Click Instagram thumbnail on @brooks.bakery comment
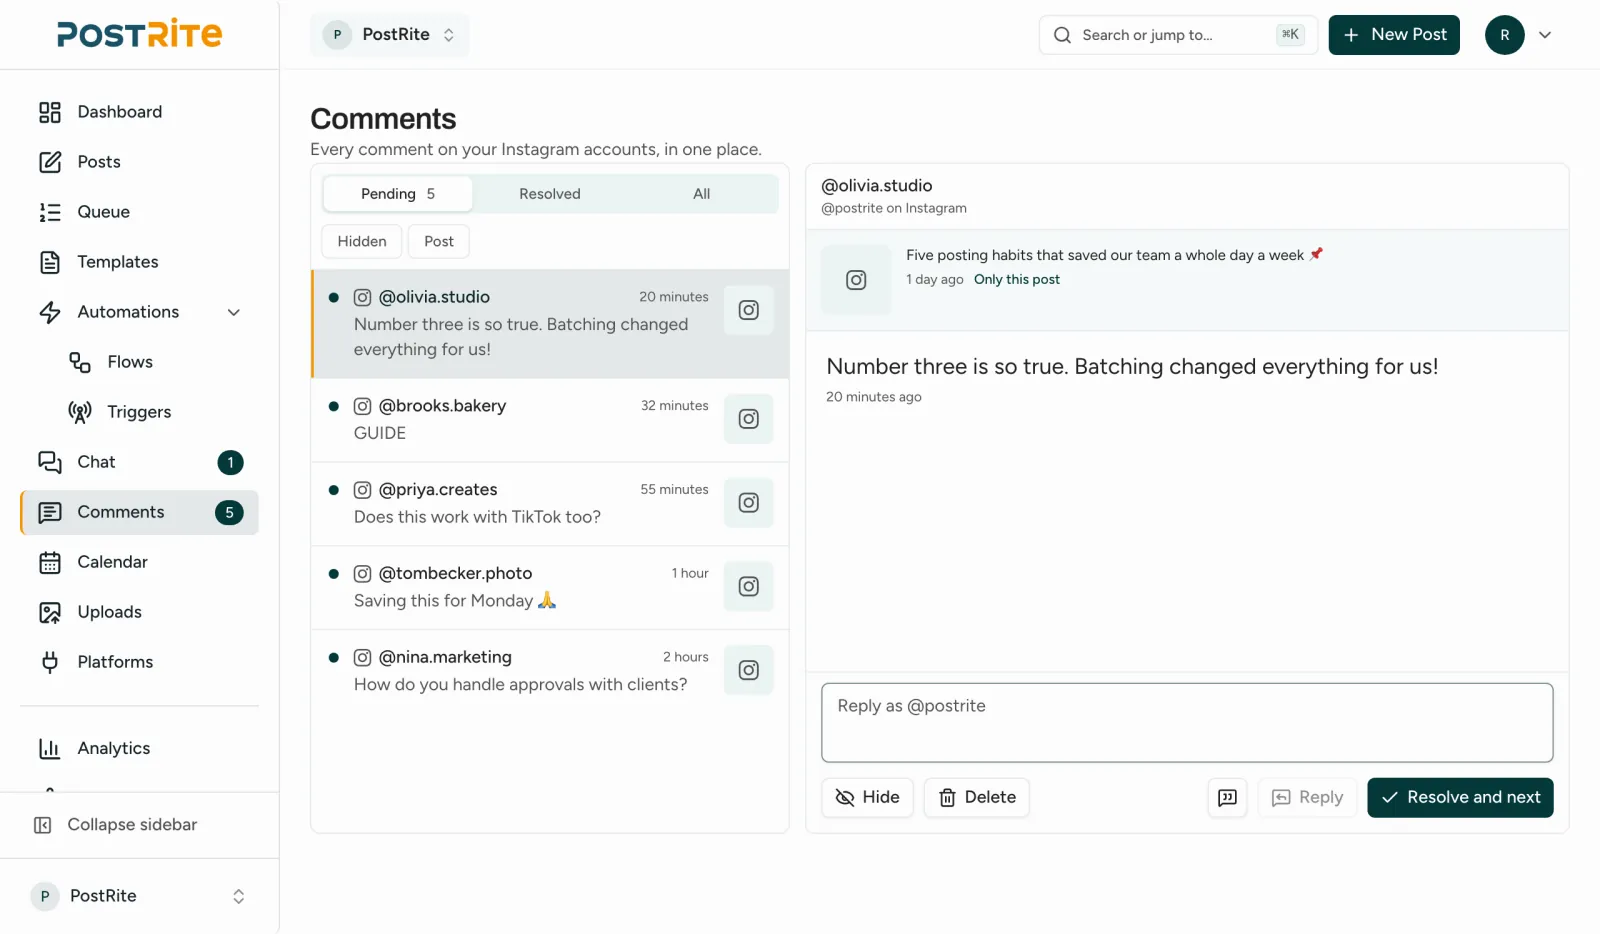1600x934 pixels. pyautogui.click(x=749, y=419)
